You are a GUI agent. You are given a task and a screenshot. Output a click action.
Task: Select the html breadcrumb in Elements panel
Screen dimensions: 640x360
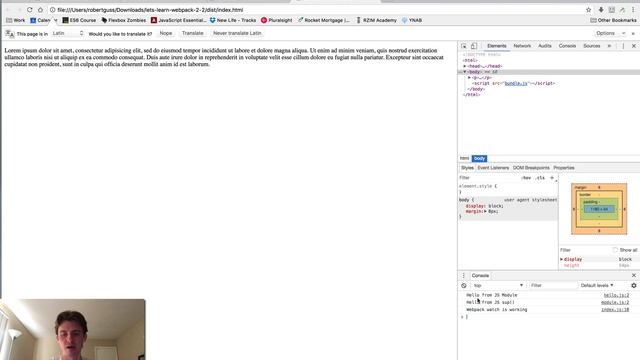point(464,158)
